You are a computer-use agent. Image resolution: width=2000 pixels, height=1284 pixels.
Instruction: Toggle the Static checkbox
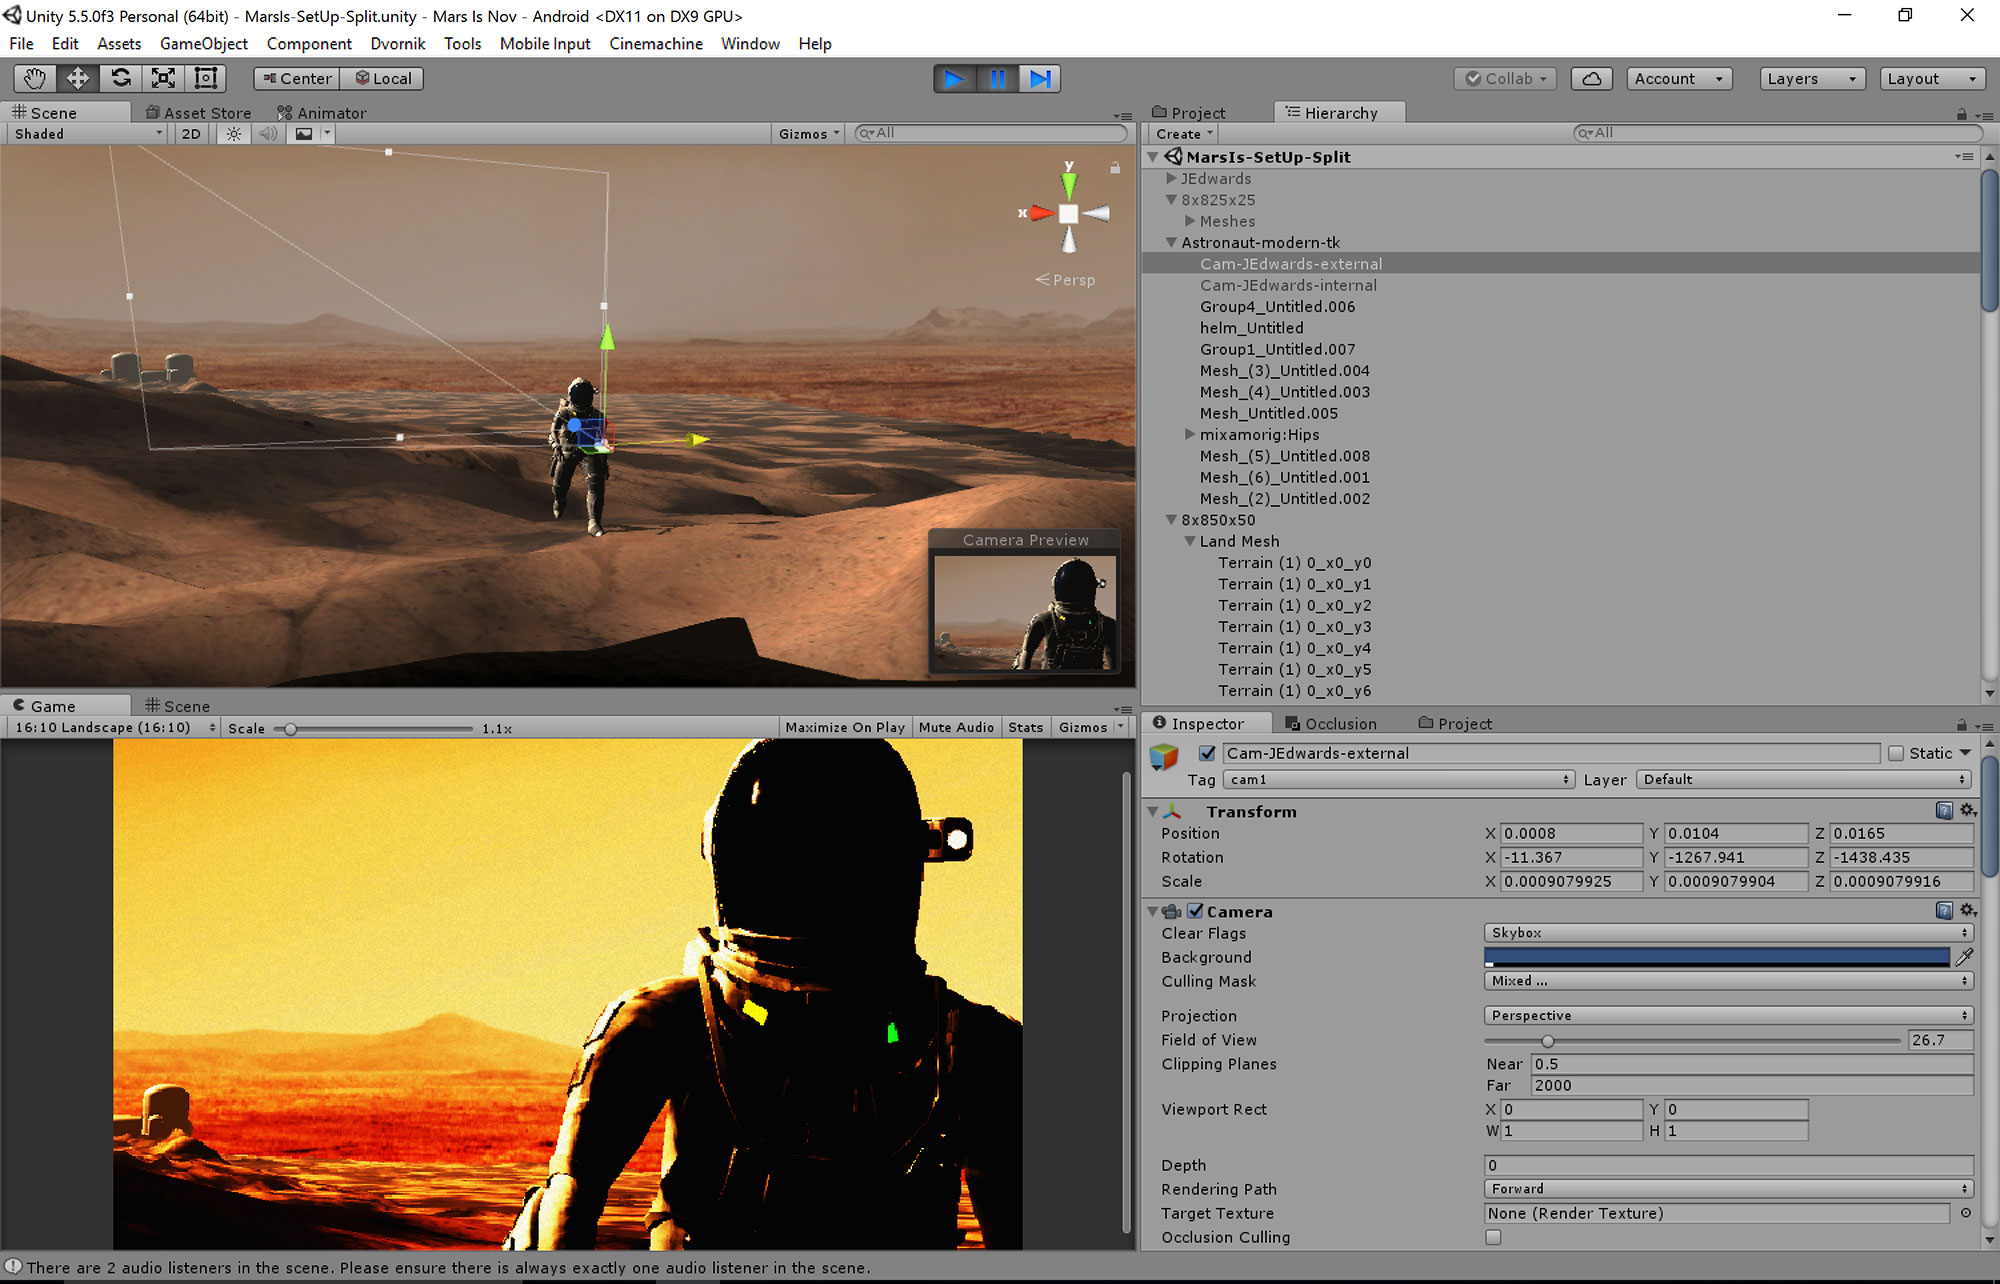tap(1896, 753)
